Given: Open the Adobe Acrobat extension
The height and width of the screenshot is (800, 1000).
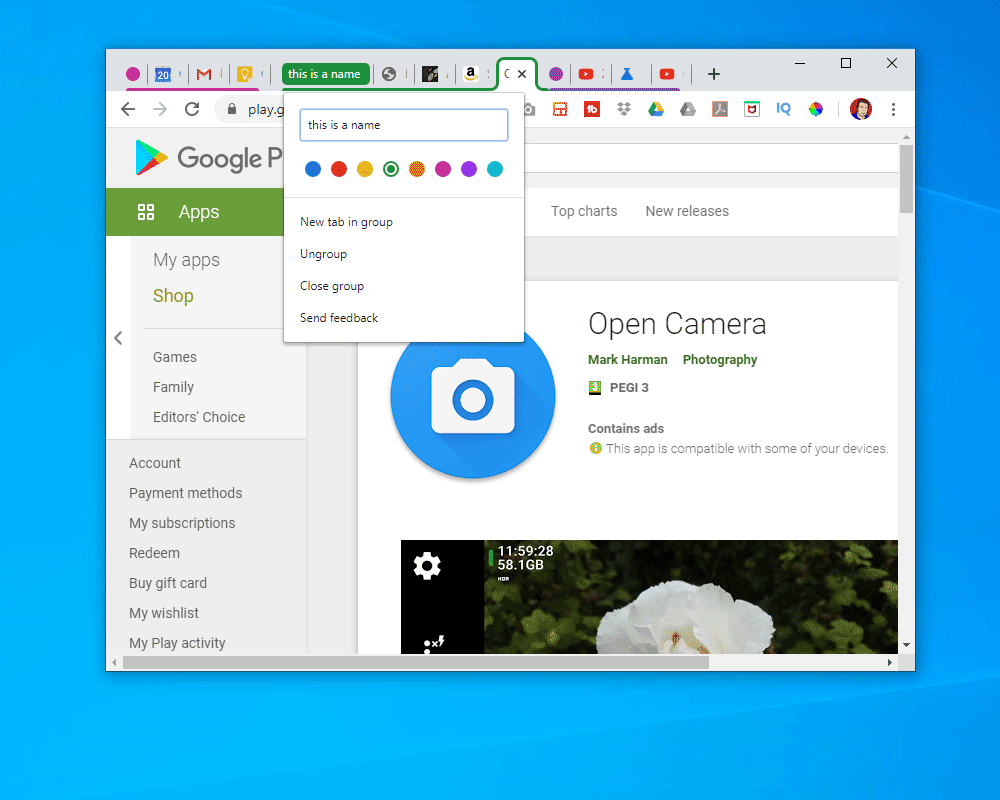Looking at the screenshot, I should [x=719, y=110].
